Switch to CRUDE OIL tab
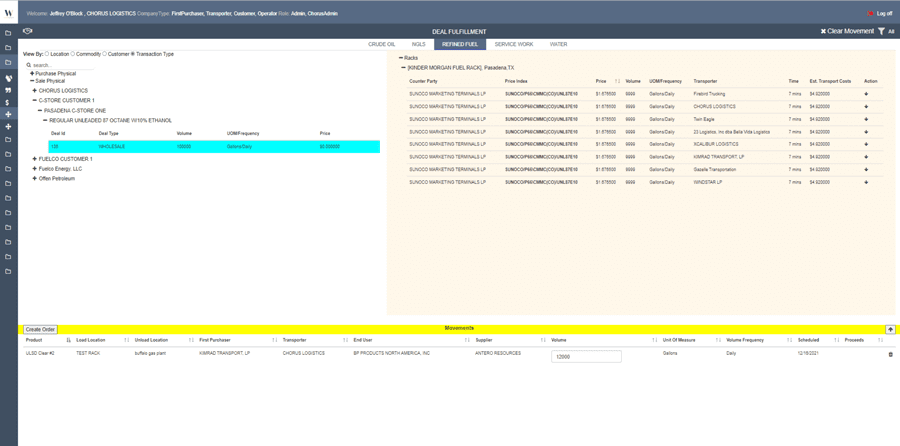Image resolution: width=900 pixels, height=446 pixels. click(x=382, y=44)
